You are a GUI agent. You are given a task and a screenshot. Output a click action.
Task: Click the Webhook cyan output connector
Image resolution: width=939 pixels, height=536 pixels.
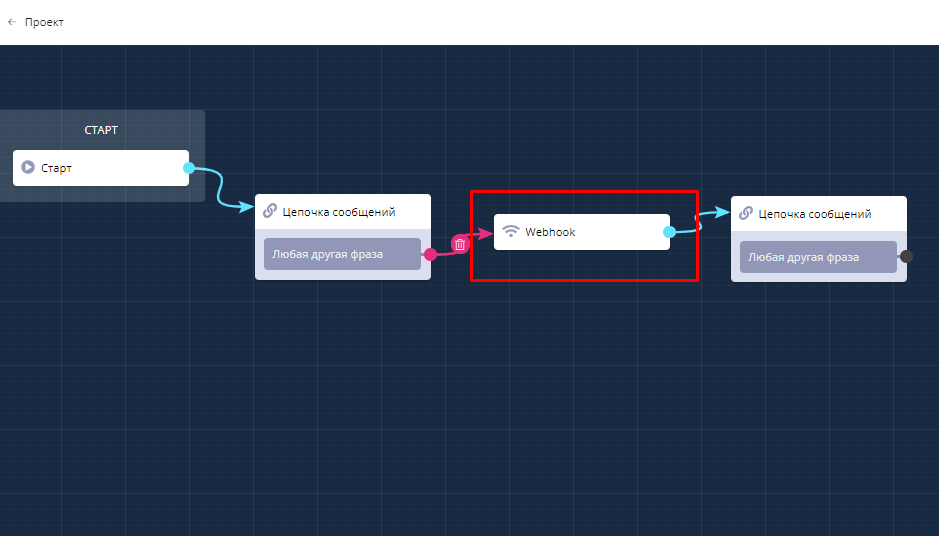click(670, 232)
